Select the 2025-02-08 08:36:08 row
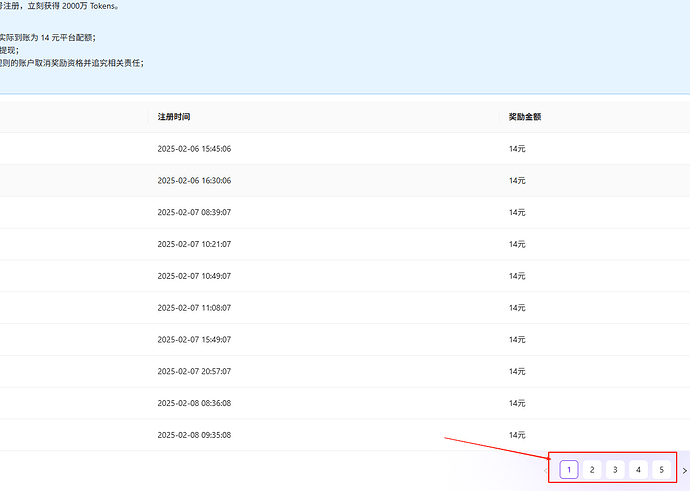This screenshot has width=690, height=491. 345,403
